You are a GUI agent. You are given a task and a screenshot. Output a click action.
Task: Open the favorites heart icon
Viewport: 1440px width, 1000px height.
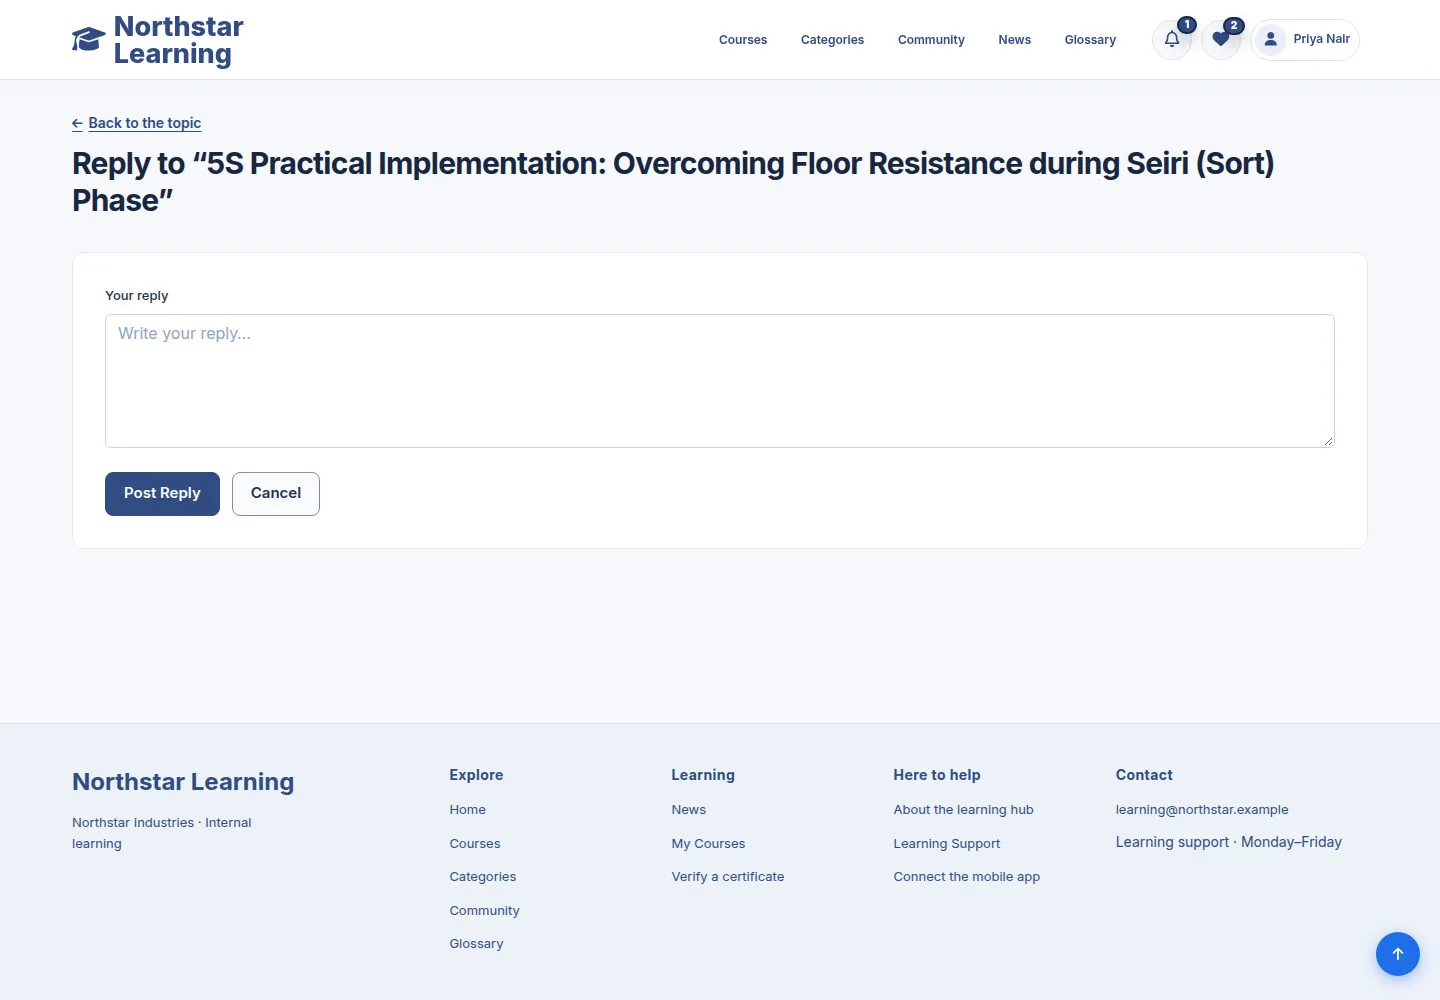(x=1221, y=40)
